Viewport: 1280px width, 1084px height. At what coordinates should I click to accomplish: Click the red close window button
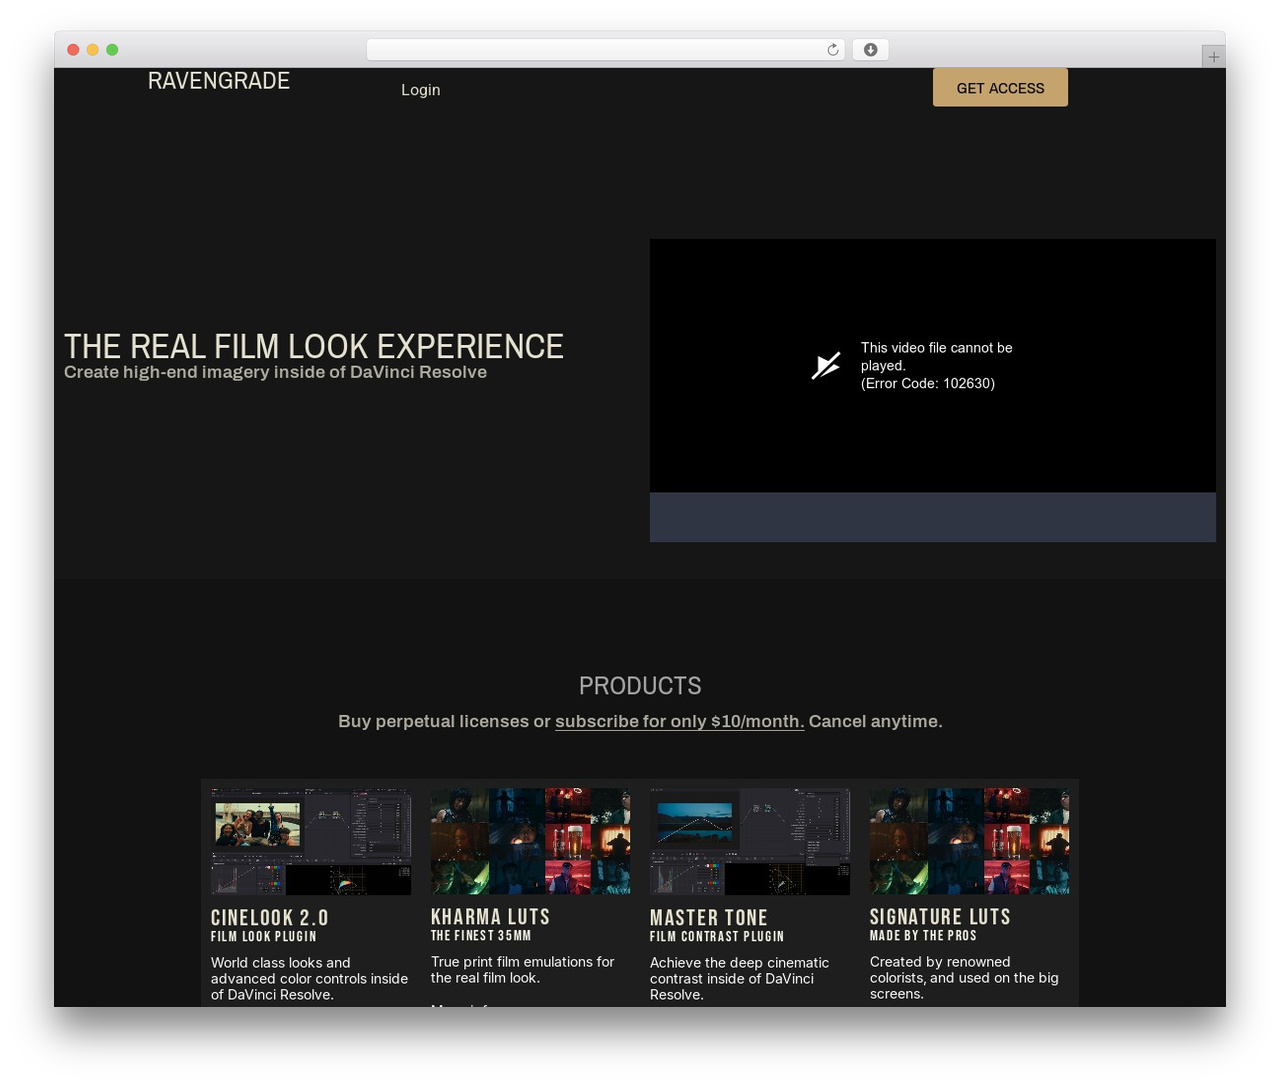pos(73,50)
